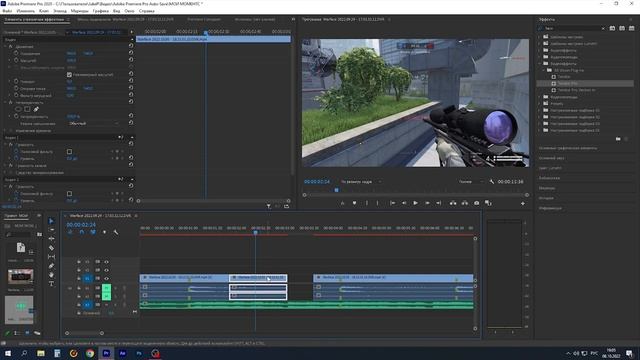Step forward one frame in Program monitor
Screen dimensions: 640x360
[427, 203]
